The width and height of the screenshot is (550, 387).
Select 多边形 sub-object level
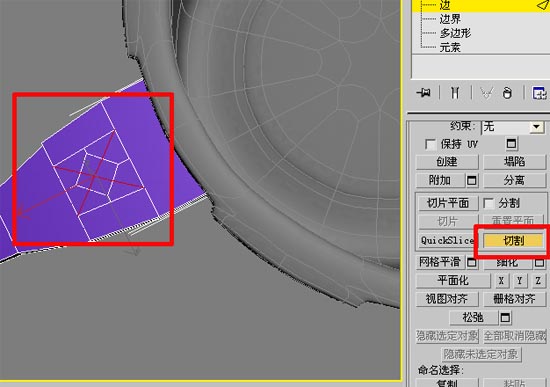(455, 33)
